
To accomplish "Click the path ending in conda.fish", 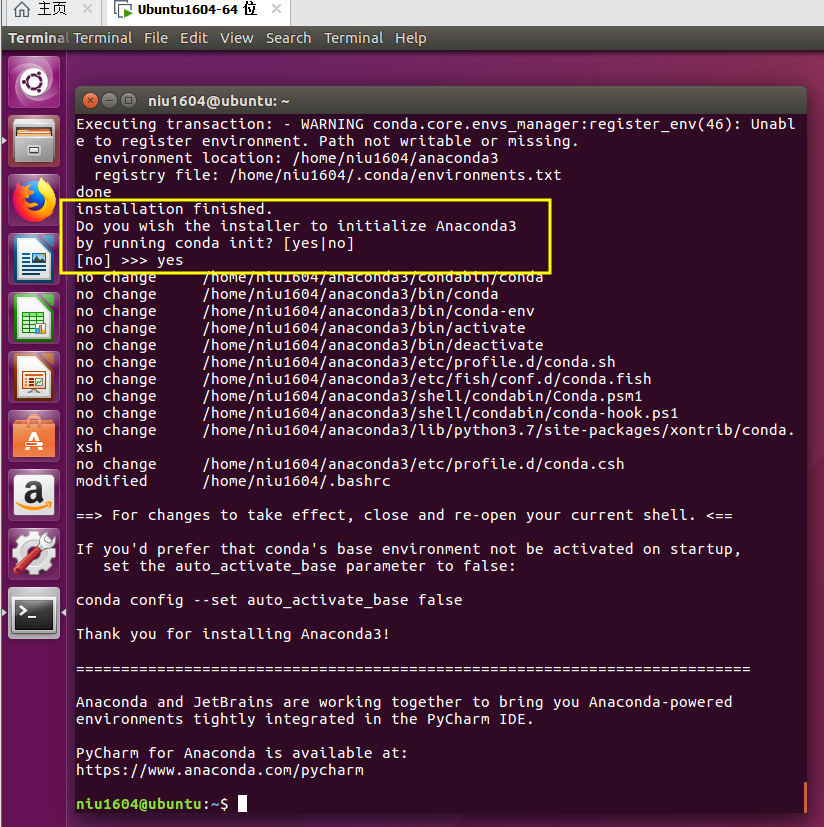I will click(427, 379).
